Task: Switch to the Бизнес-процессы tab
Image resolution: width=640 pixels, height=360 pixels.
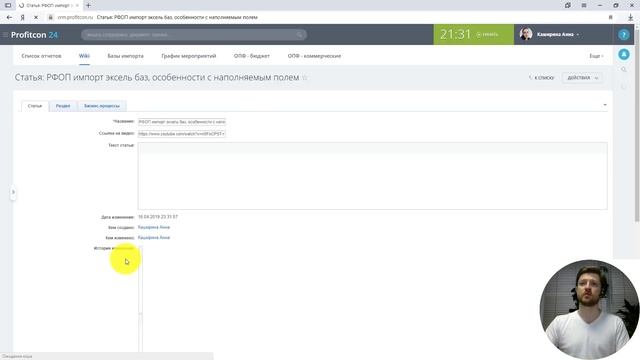Action: pos(102,106)
